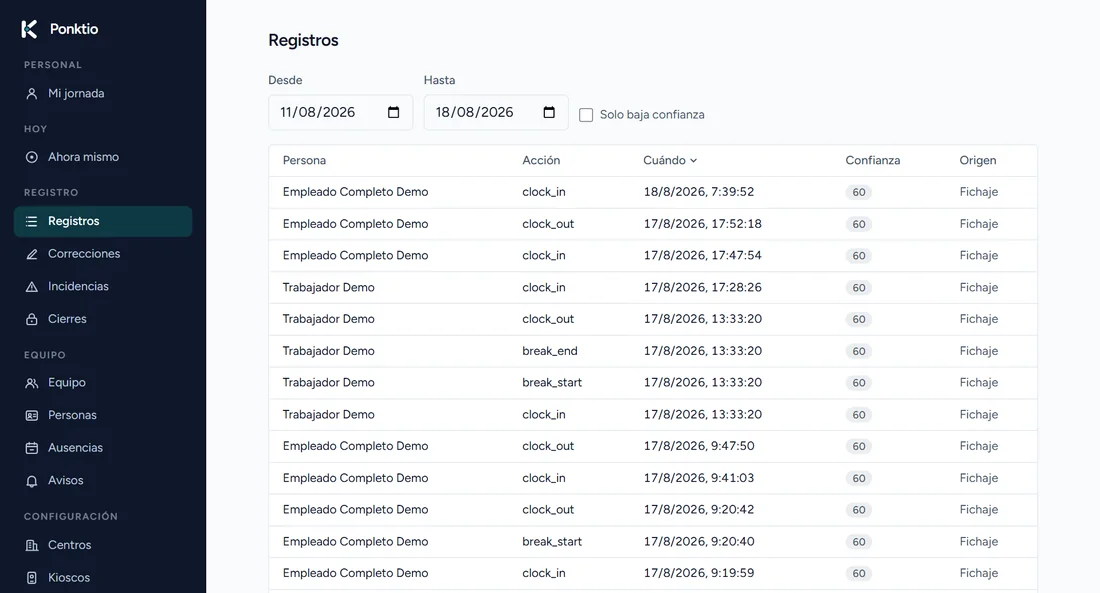
Task: Click the Equipo people icon
Action: coord(32,382)
